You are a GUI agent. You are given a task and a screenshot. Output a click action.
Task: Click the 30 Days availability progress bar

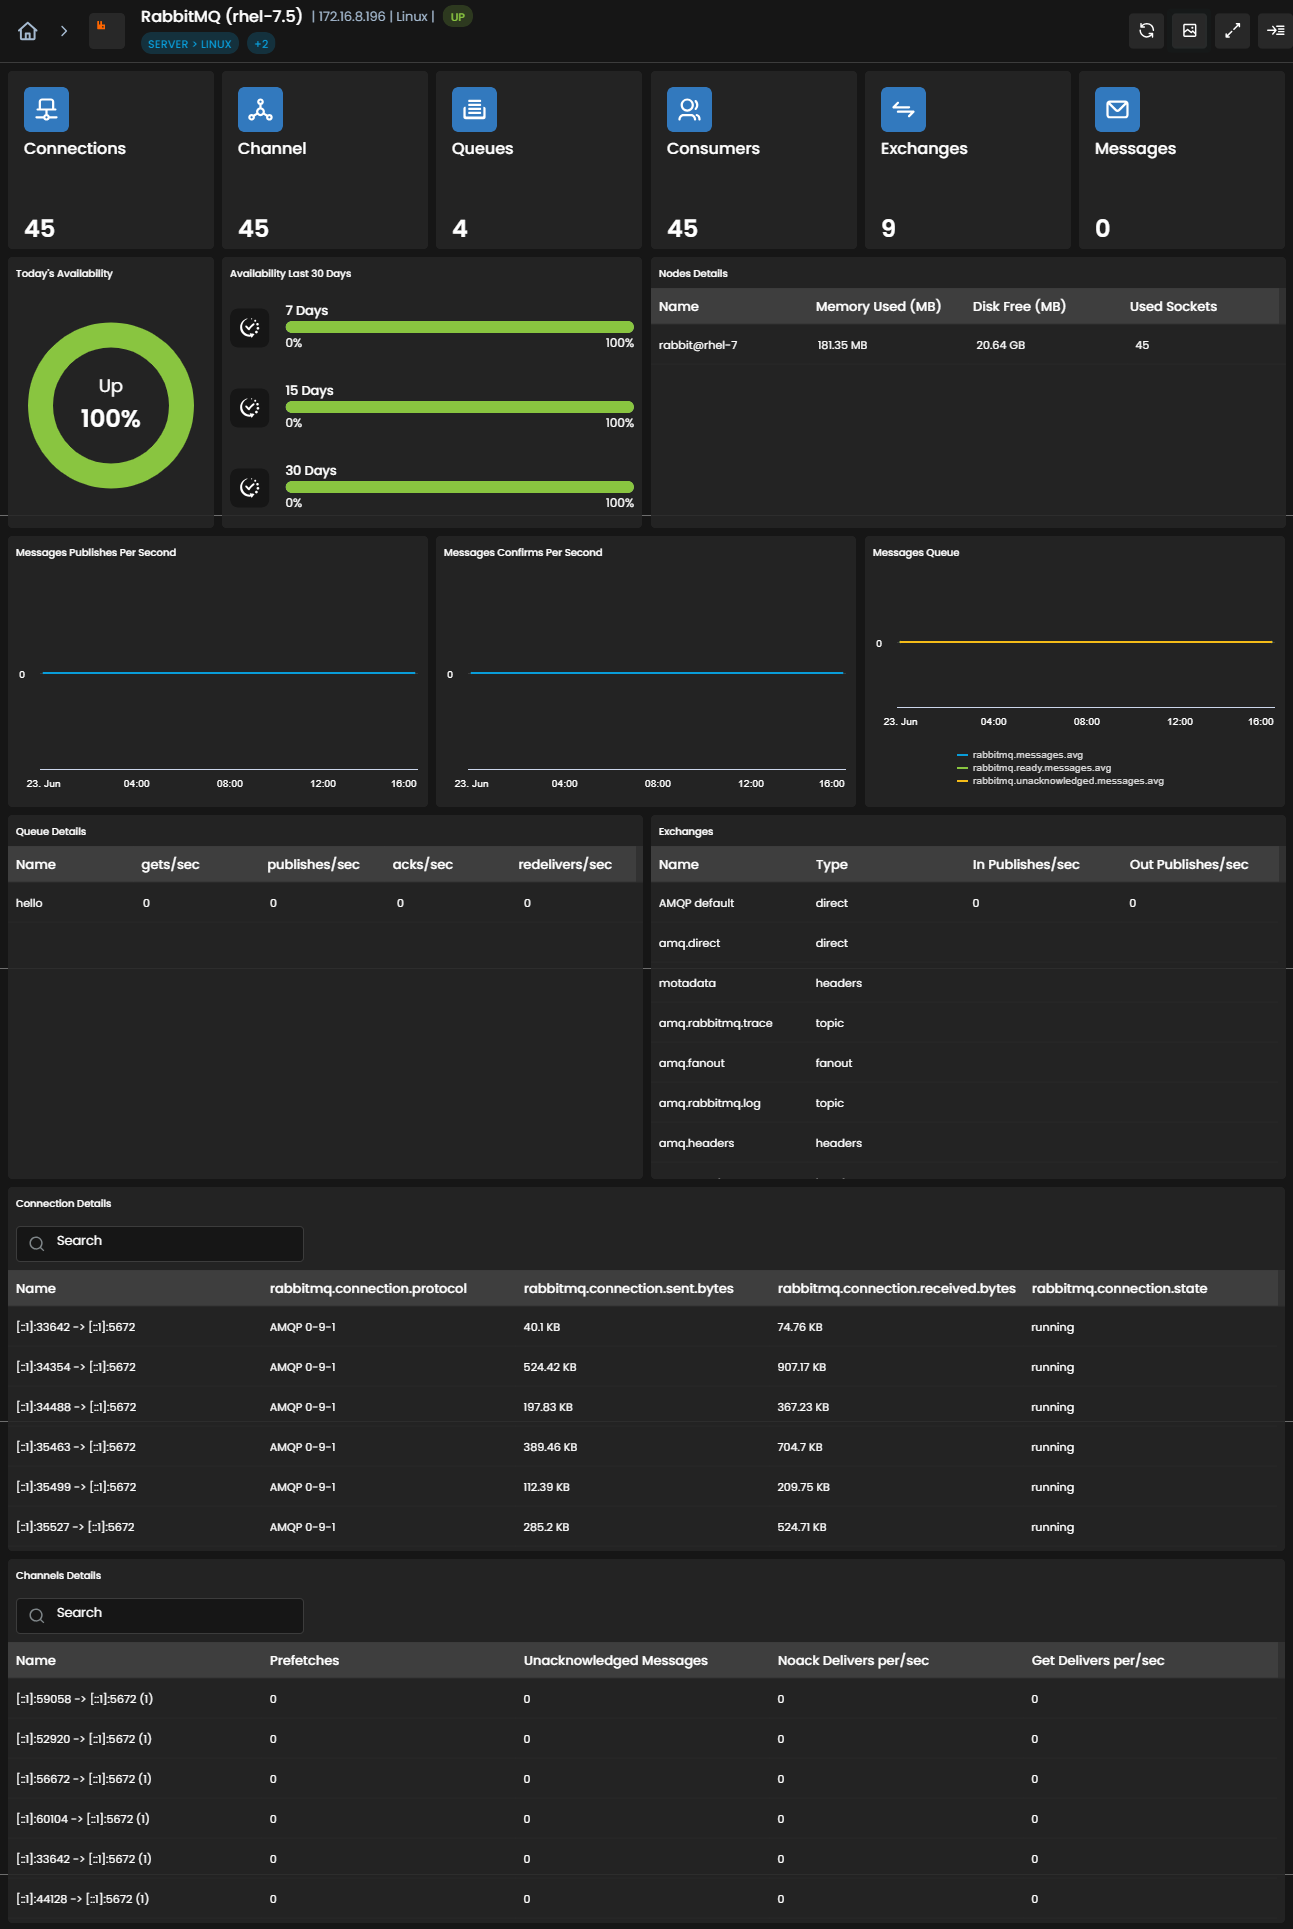pyautogui.click(x=460, y=487)
